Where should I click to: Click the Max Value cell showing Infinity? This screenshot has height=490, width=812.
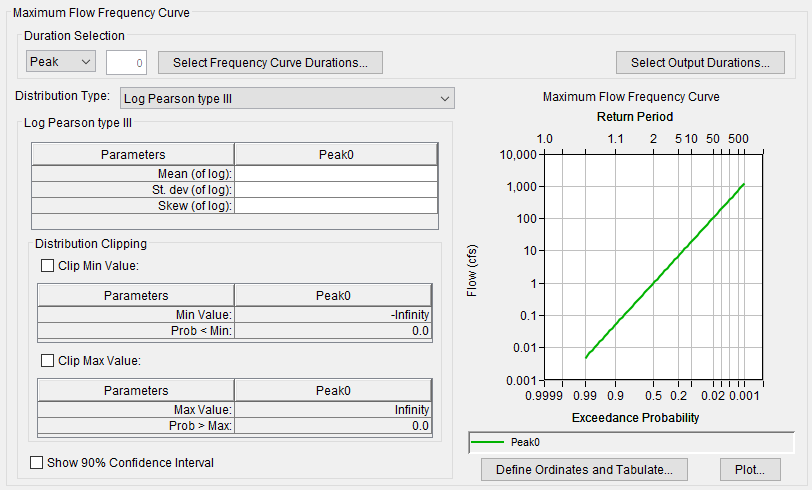[333, 409]
